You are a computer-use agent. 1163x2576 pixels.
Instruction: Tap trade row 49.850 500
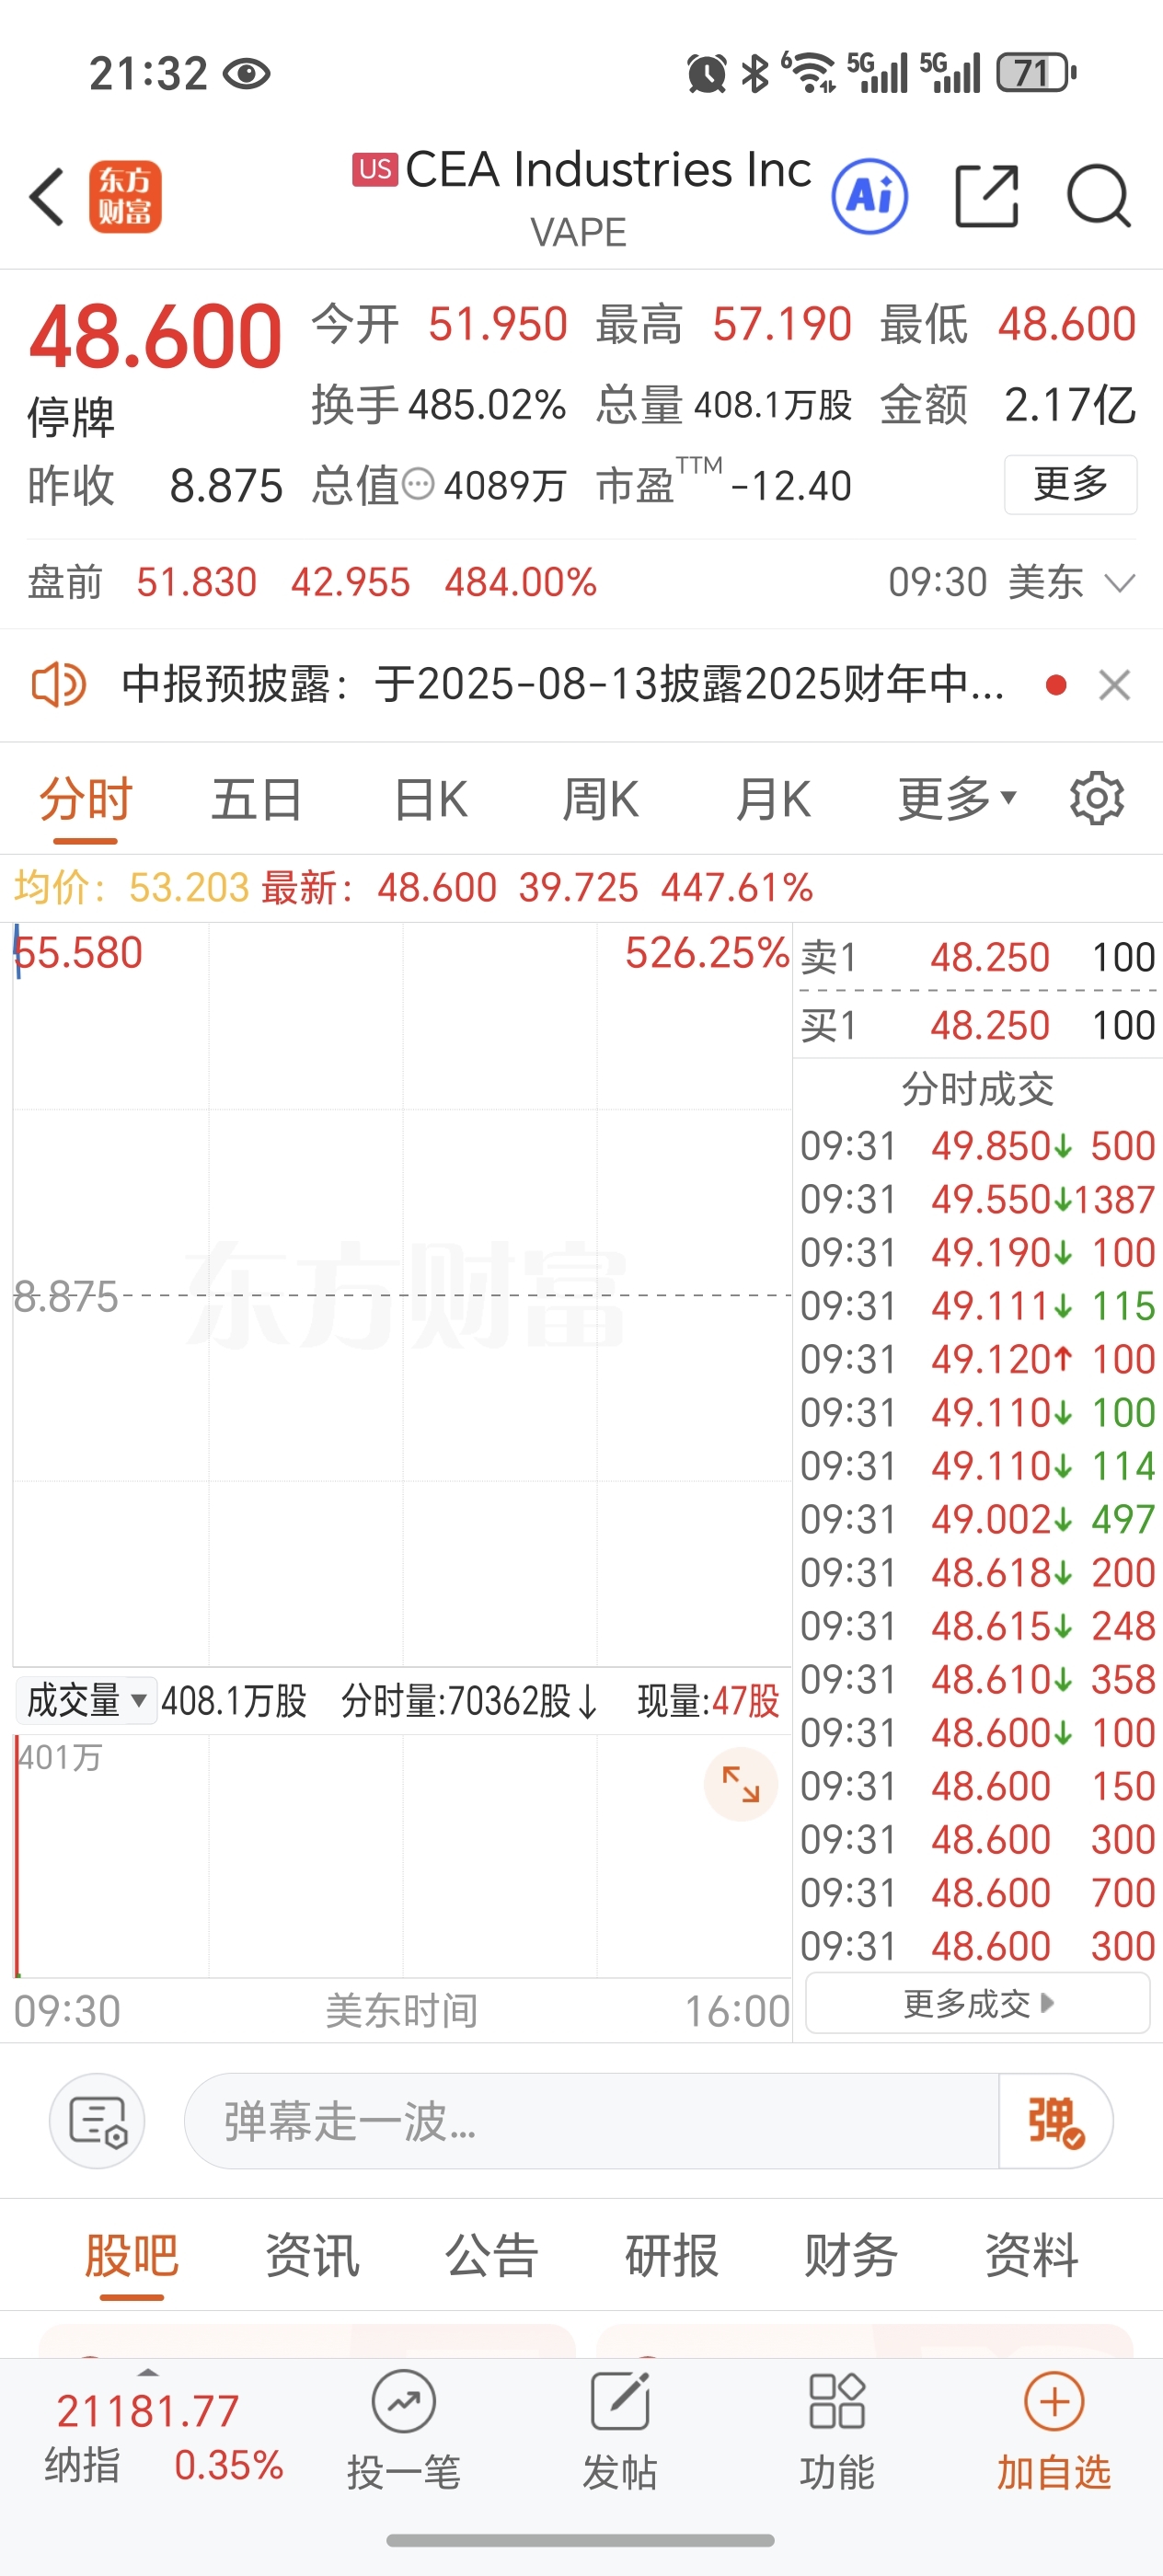pos(978,1146)
